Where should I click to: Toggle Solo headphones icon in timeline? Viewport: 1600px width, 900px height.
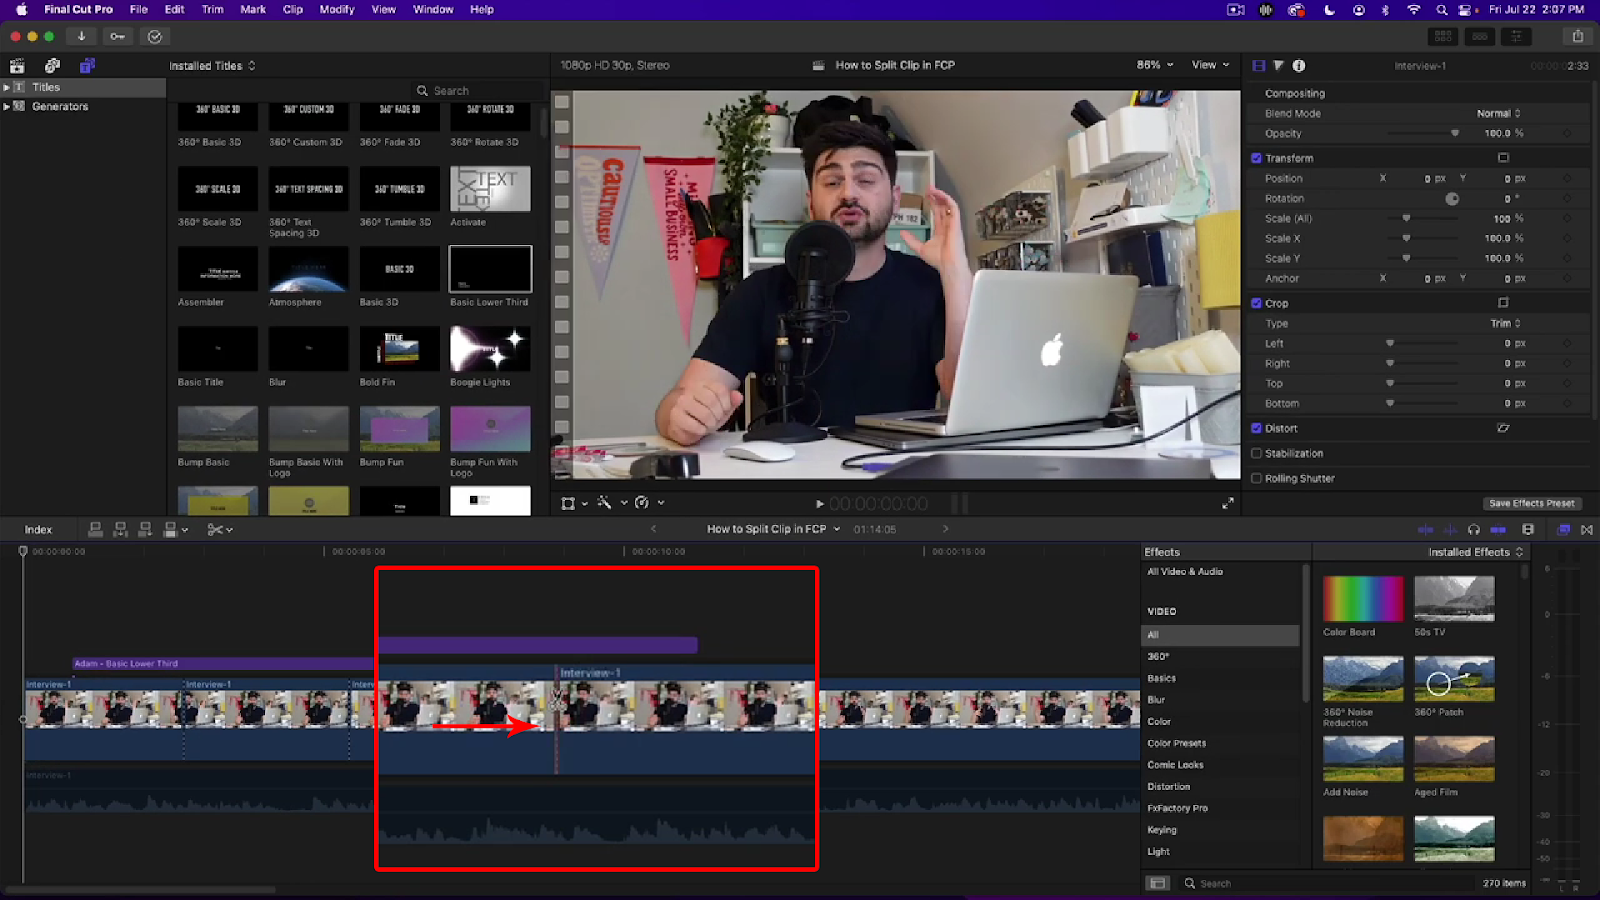tap(1474, 530)
